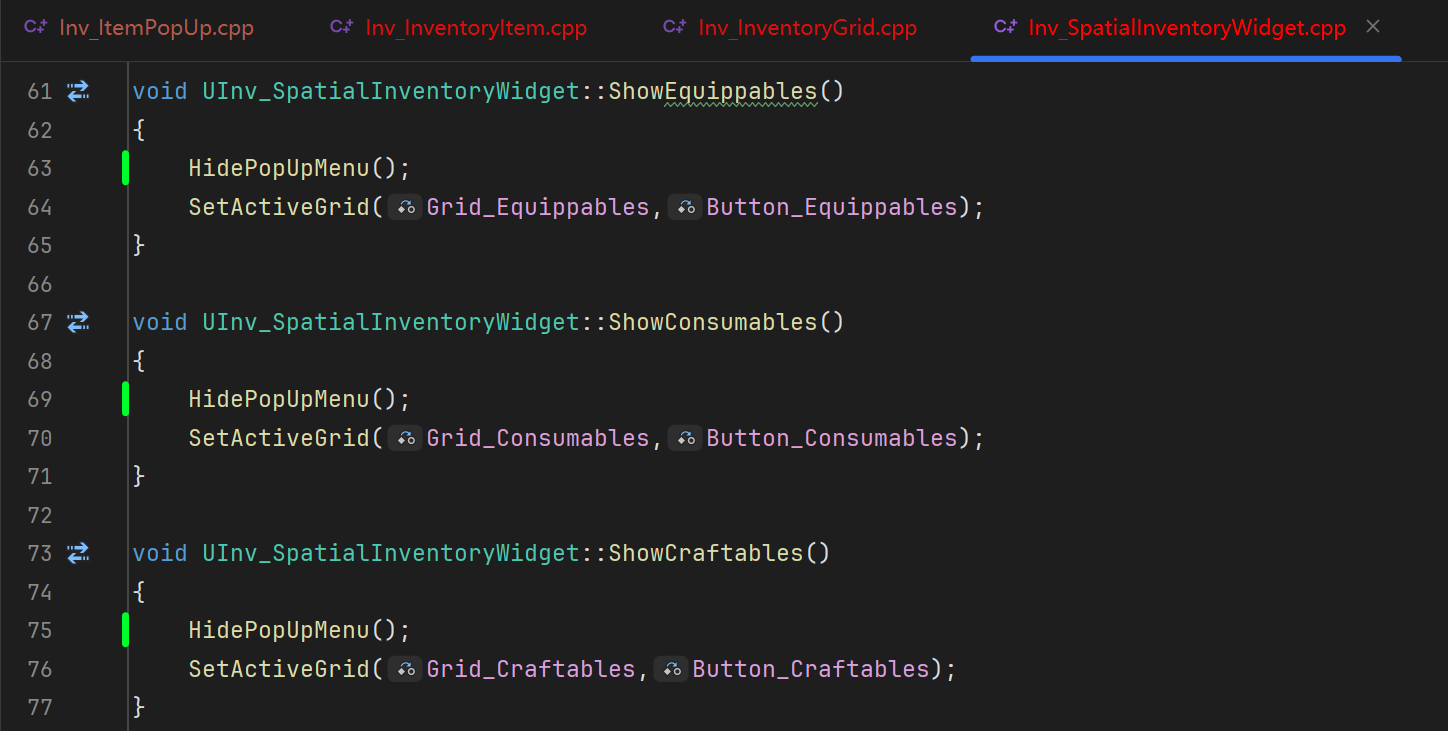
Task: Click the blueprint hint icon before Grid_Equippables
Action: coord(405,207)
